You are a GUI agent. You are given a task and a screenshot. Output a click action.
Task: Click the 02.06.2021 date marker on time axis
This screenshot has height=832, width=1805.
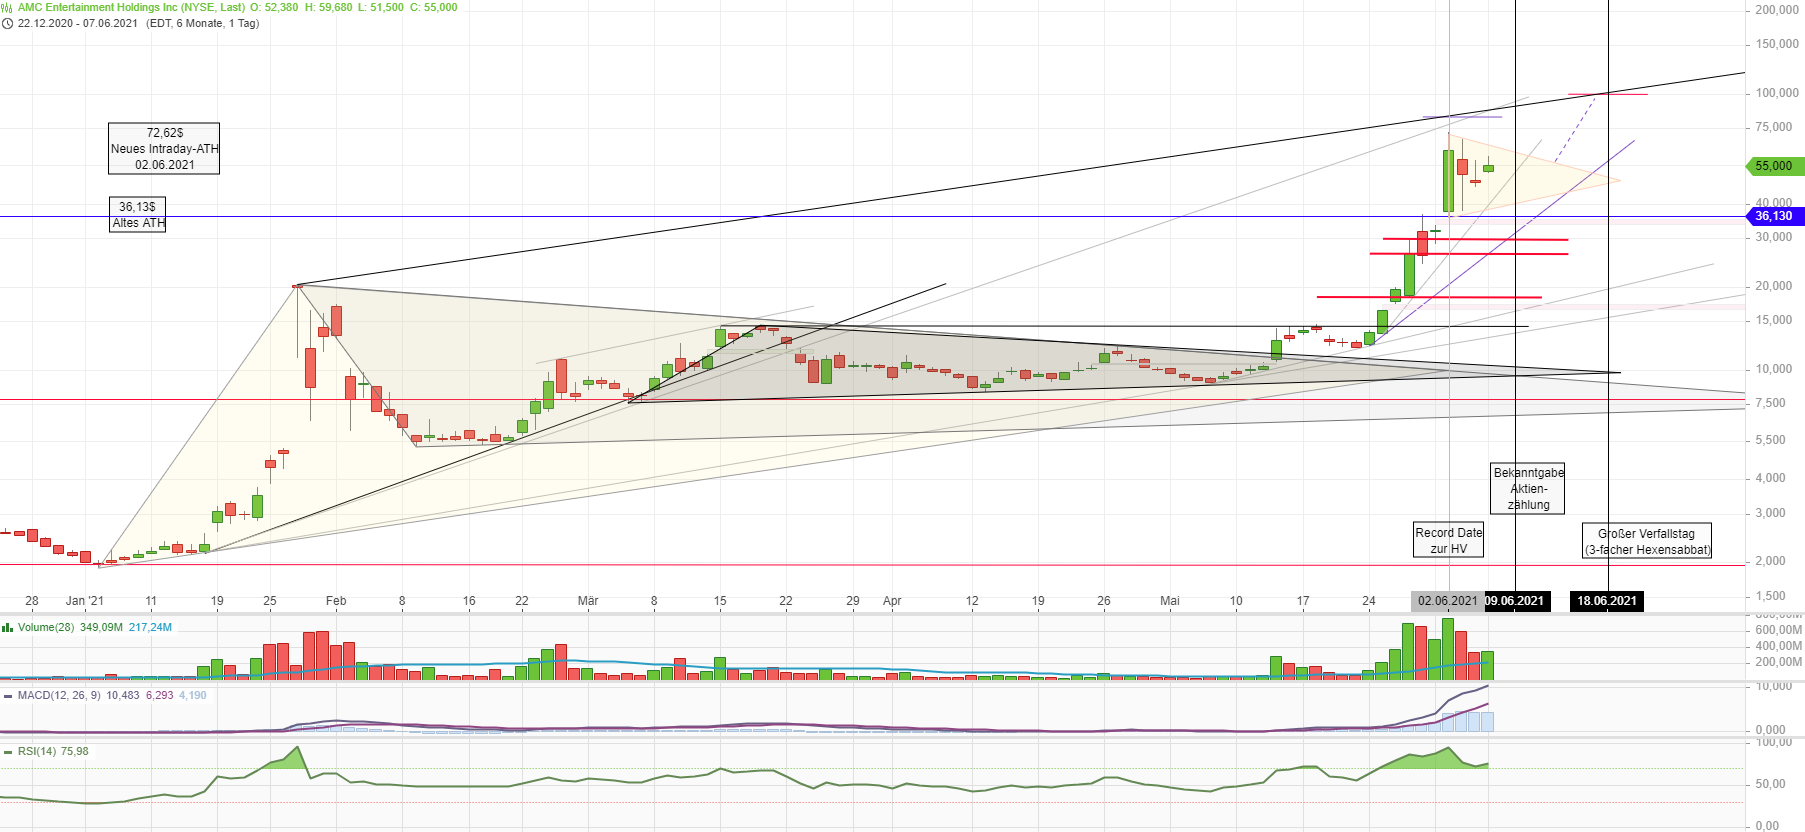tap(1447, 601)
